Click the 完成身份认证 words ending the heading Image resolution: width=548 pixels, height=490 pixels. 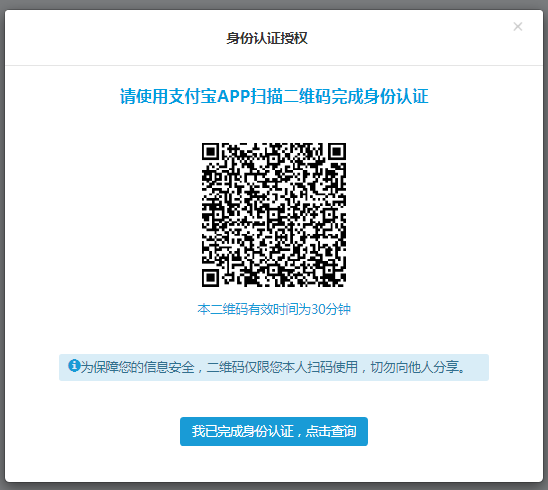[x=380, y=96]
